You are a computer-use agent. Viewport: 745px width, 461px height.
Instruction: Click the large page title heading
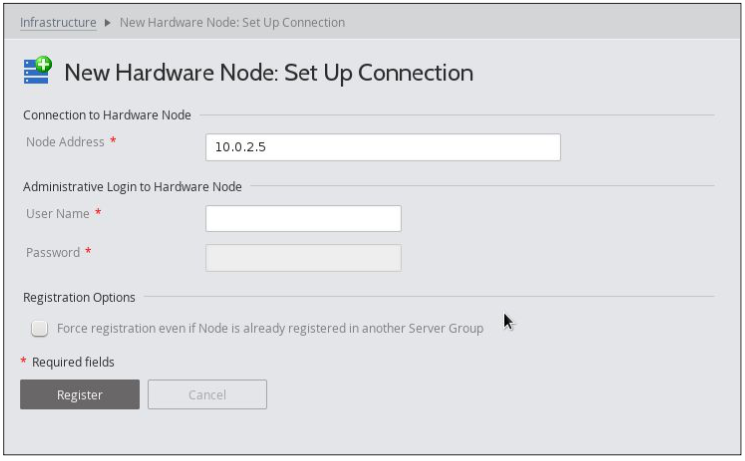(x=268, y=73)
